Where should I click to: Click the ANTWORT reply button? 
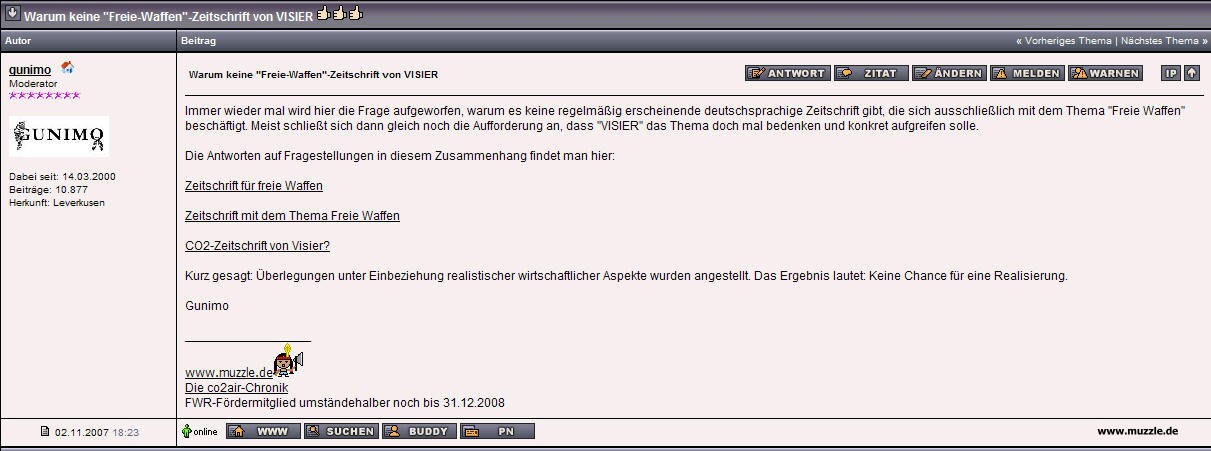coord(787,73)
